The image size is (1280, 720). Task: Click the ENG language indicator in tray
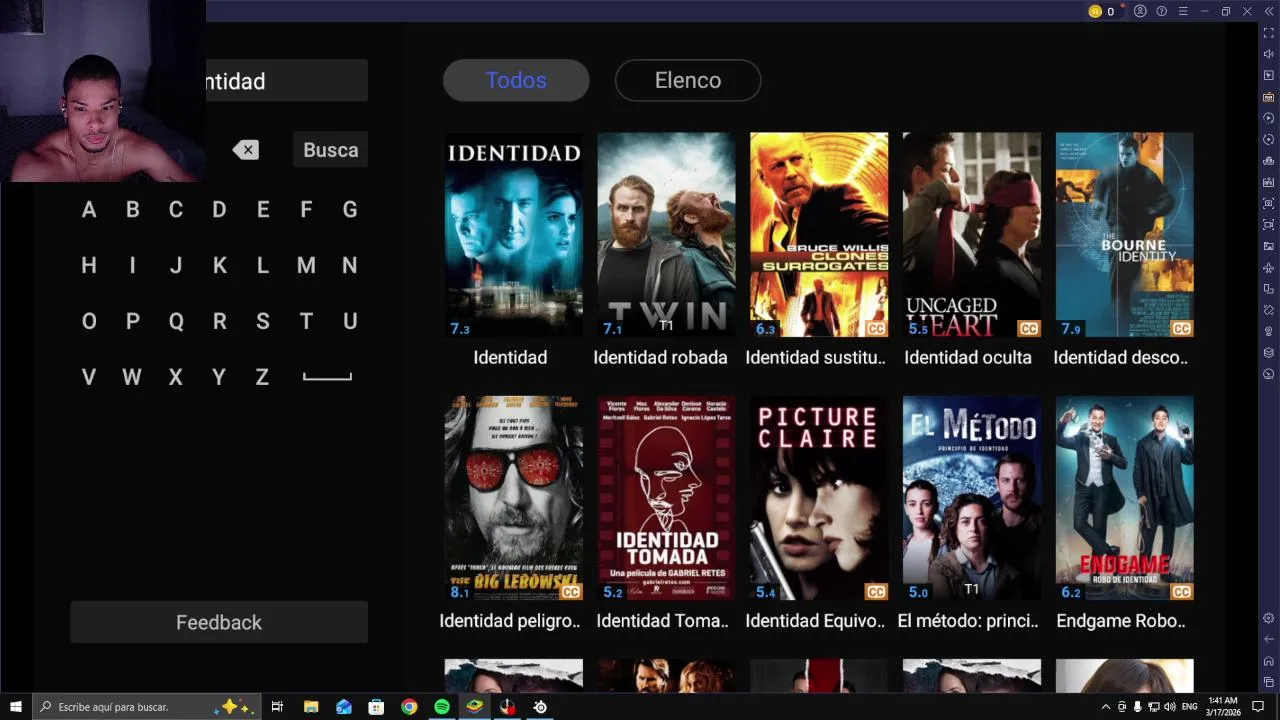tap(1189, 707)
